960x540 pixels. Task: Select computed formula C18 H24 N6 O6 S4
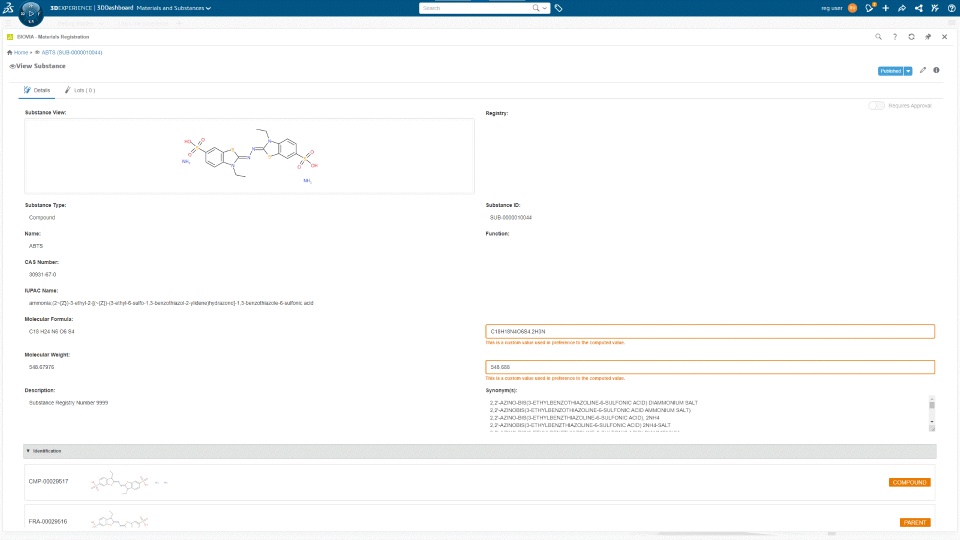51,331
